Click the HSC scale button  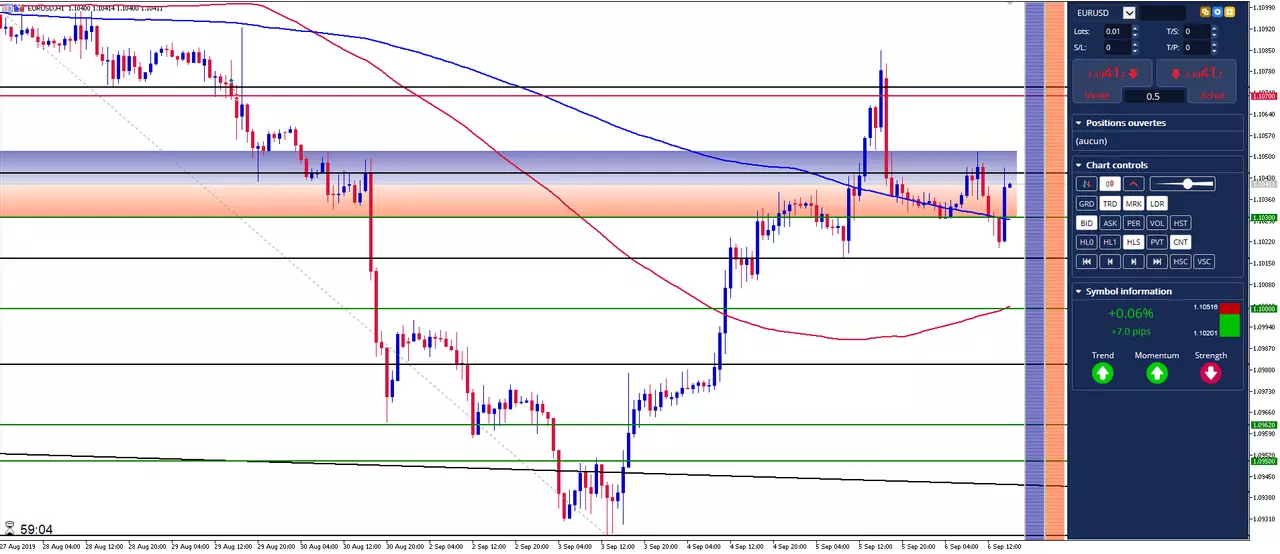click(1180, 261)
